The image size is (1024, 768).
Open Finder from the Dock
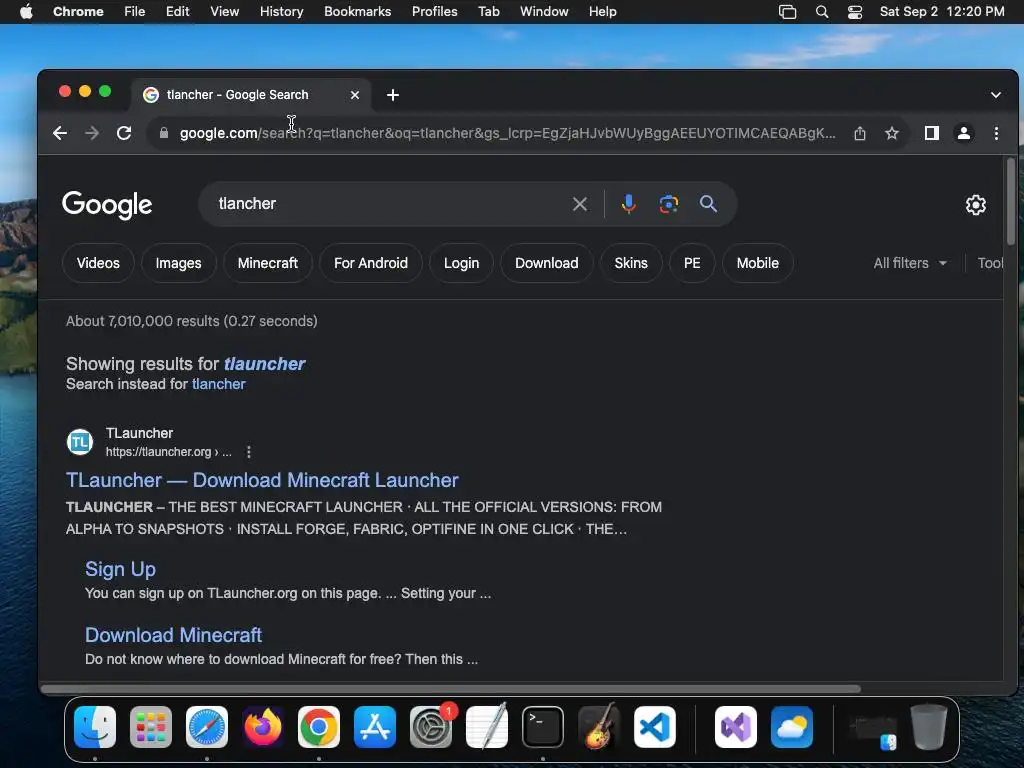pyautogui.click(x=95, y=727)
